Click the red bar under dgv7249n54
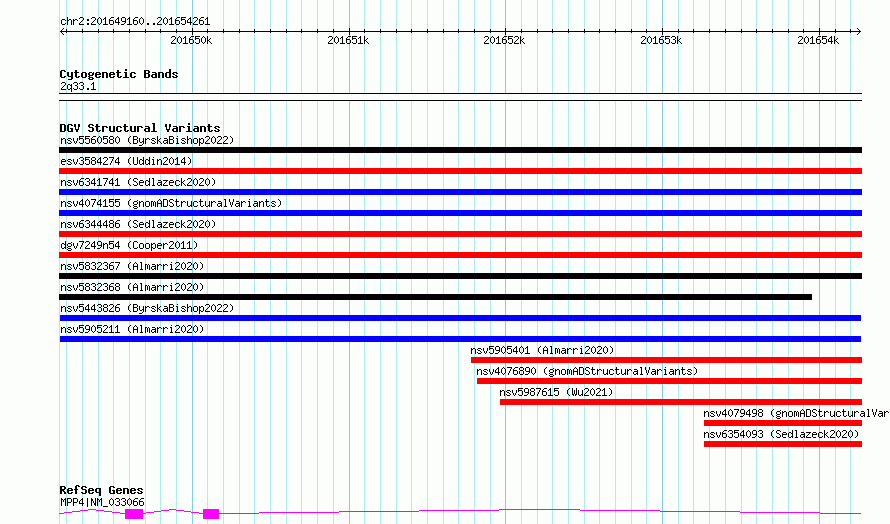 (x=460, y=255)
